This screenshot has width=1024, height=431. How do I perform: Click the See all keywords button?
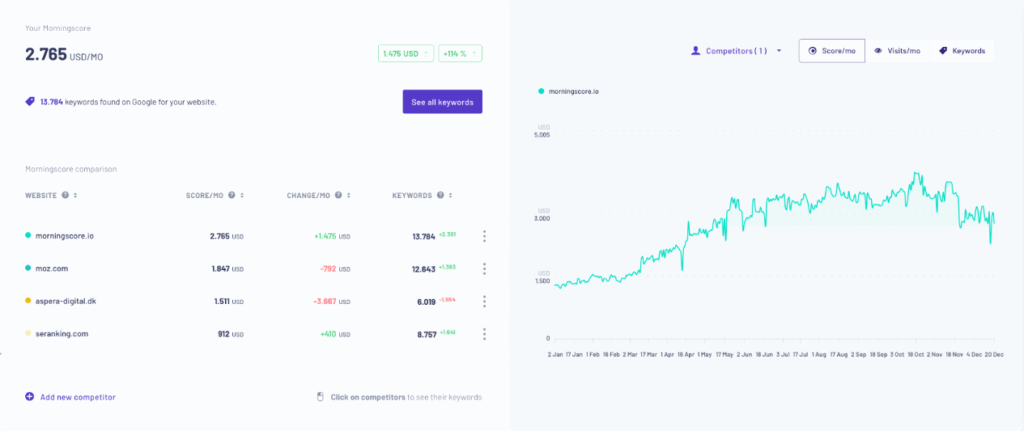(442, 101)
